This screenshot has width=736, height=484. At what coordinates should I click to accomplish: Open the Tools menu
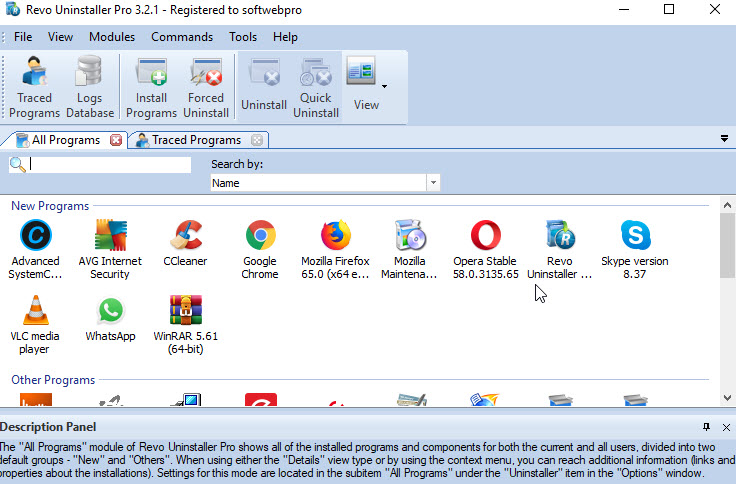coord(243,37)
